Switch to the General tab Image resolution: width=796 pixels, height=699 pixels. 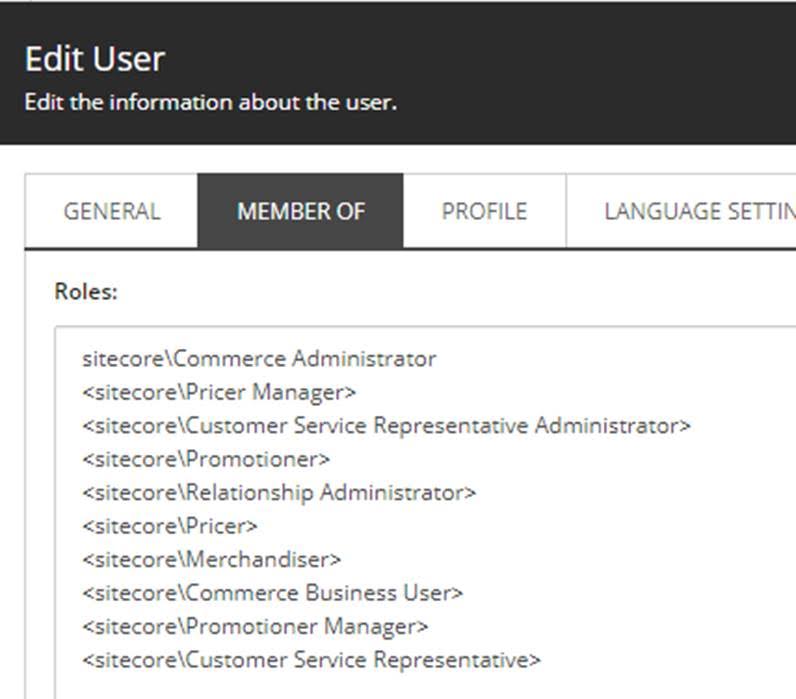(111, 211)
